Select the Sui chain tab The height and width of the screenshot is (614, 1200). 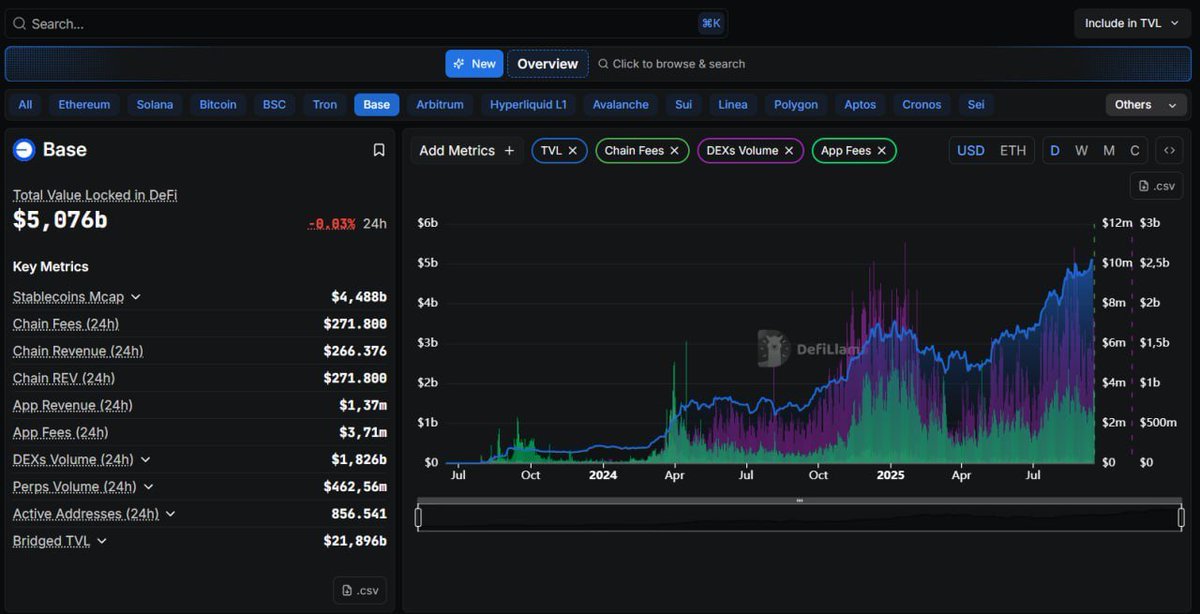[x=683, y=104]
